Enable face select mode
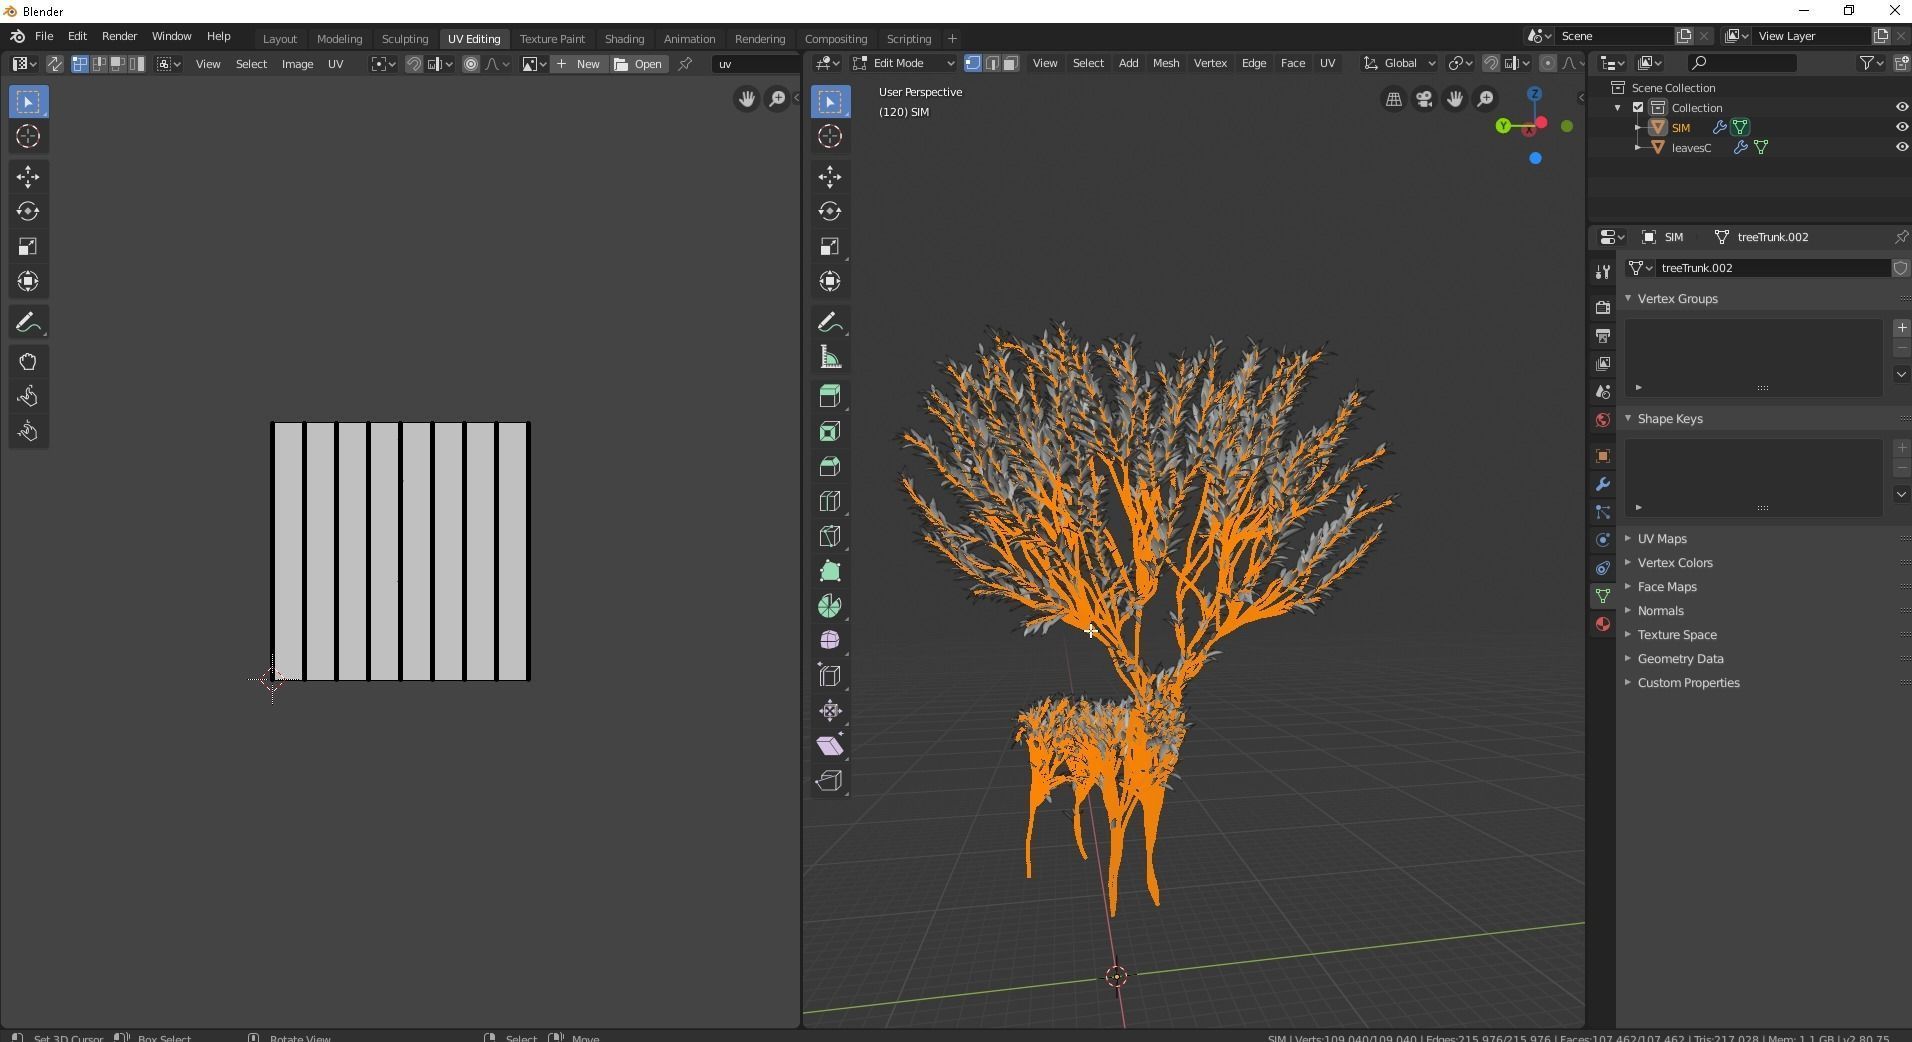The image size is (1912, 1042). (1010, 63)
